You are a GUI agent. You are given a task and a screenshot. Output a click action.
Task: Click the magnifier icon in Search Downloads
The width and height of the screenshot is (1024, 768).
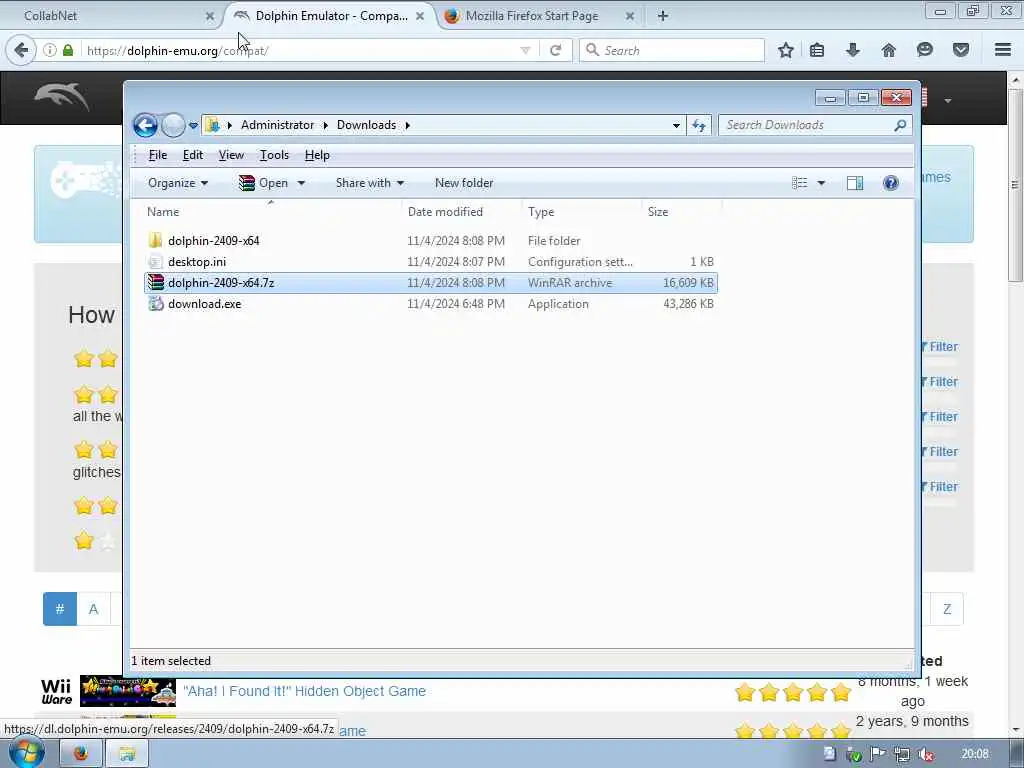[900, 125]
